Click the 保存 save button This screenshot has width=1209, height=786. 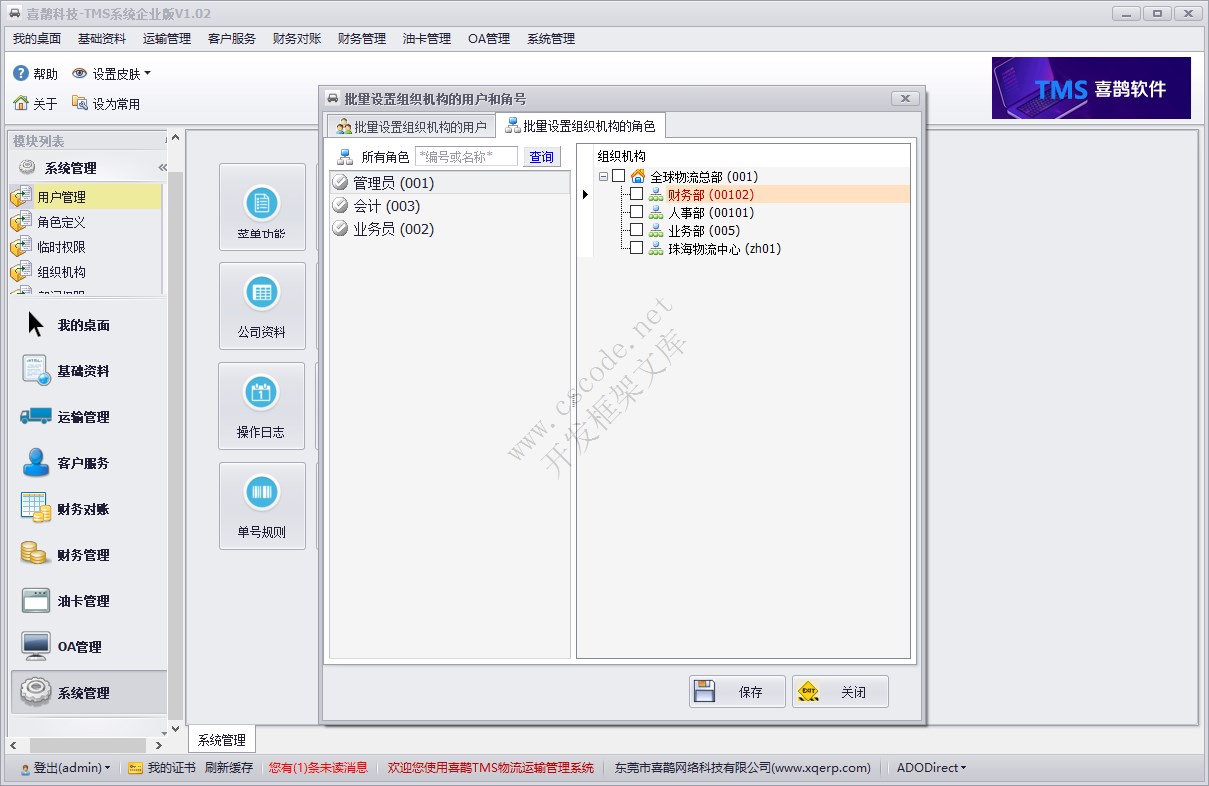tap(737, 692)
